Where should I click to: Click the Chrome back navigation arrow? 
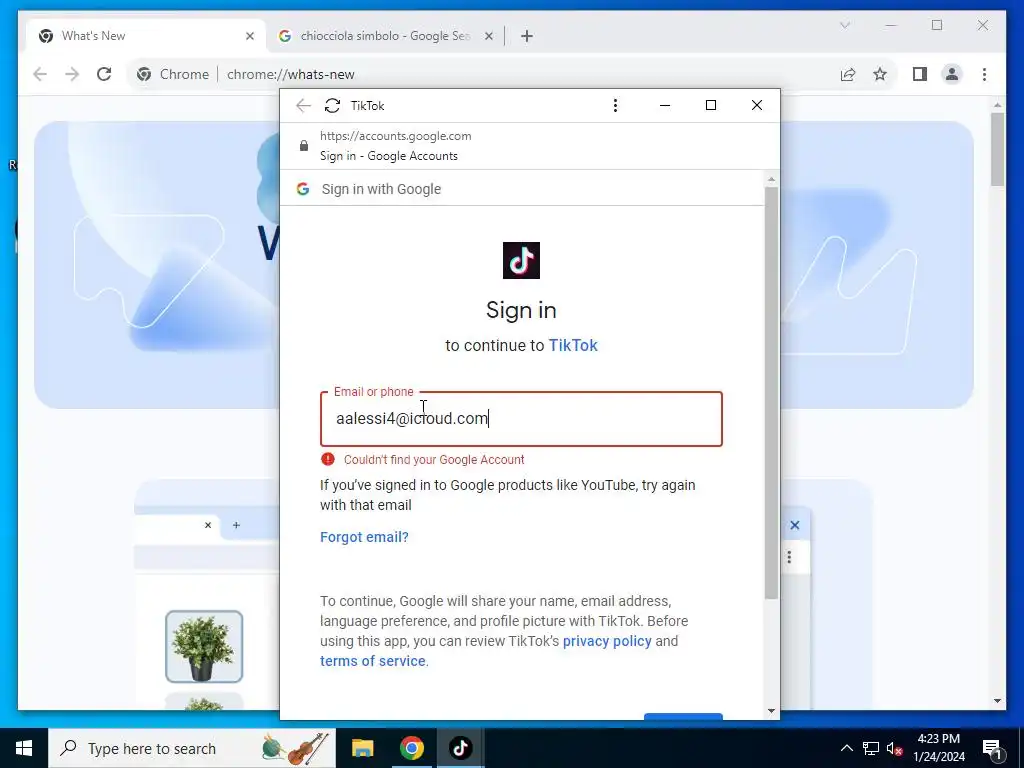coord(40,74)
